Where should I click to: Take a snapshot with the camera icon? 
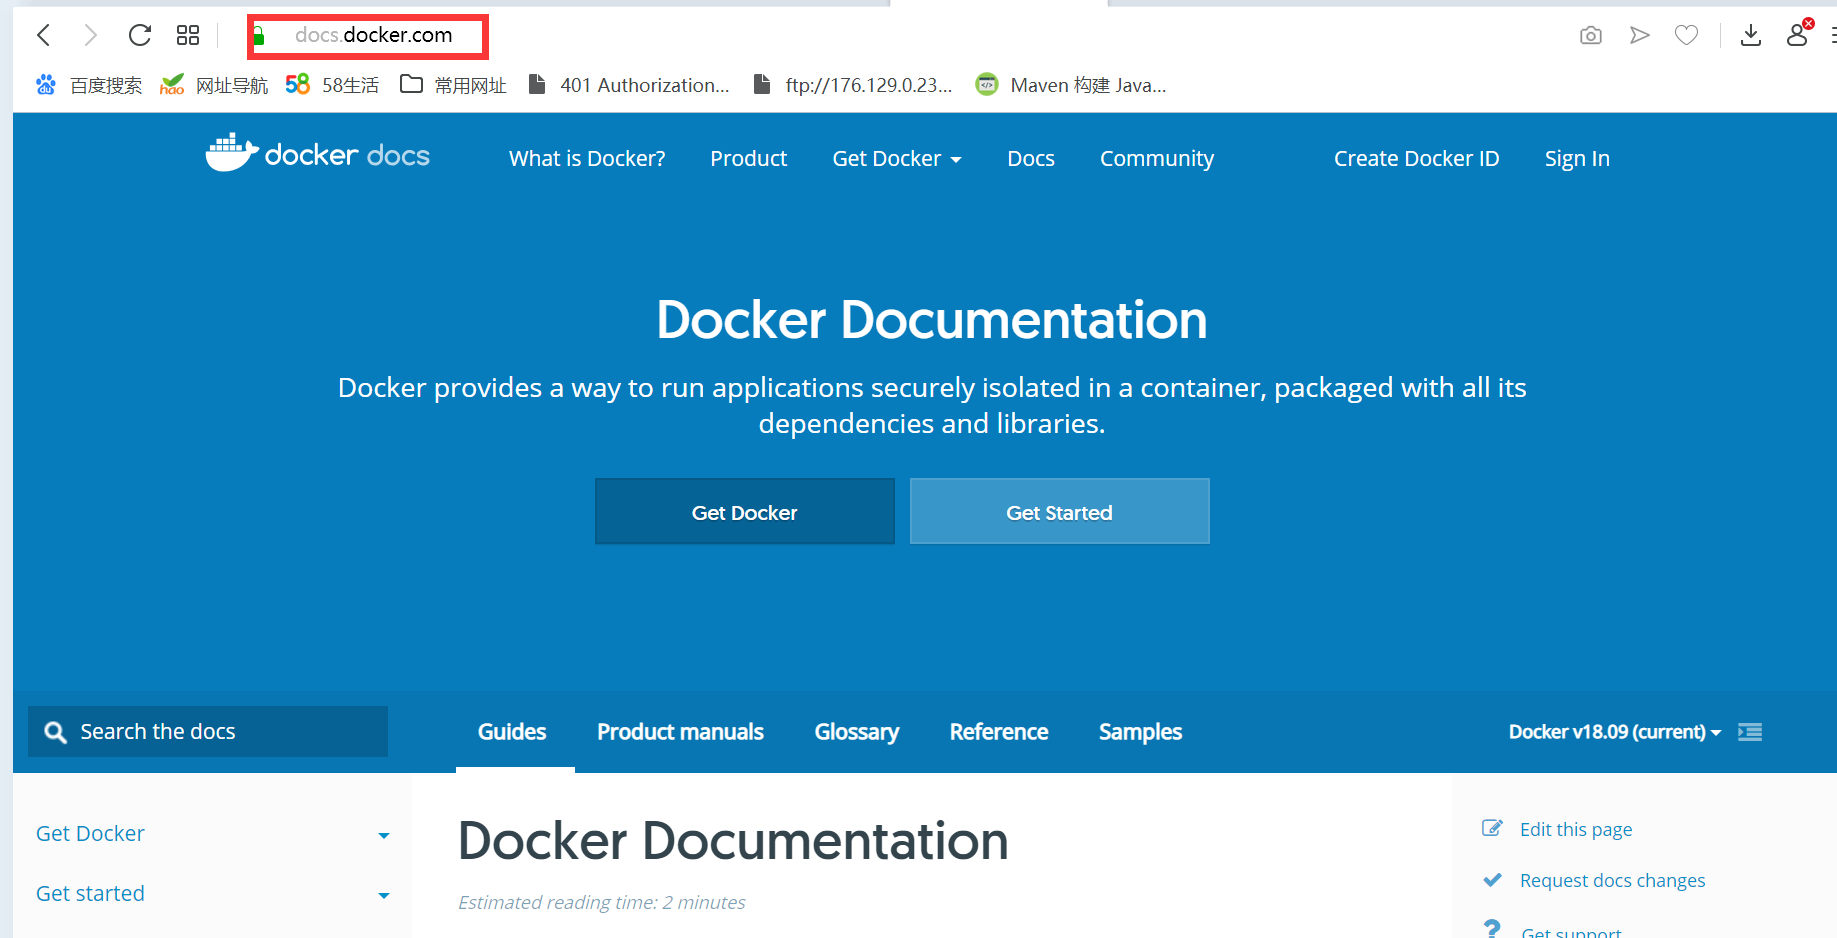(1591, 36)
